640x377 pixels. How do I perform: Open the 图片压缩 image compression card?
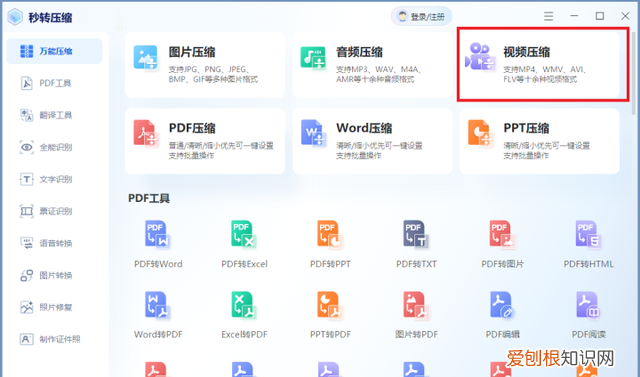point(205,64)
